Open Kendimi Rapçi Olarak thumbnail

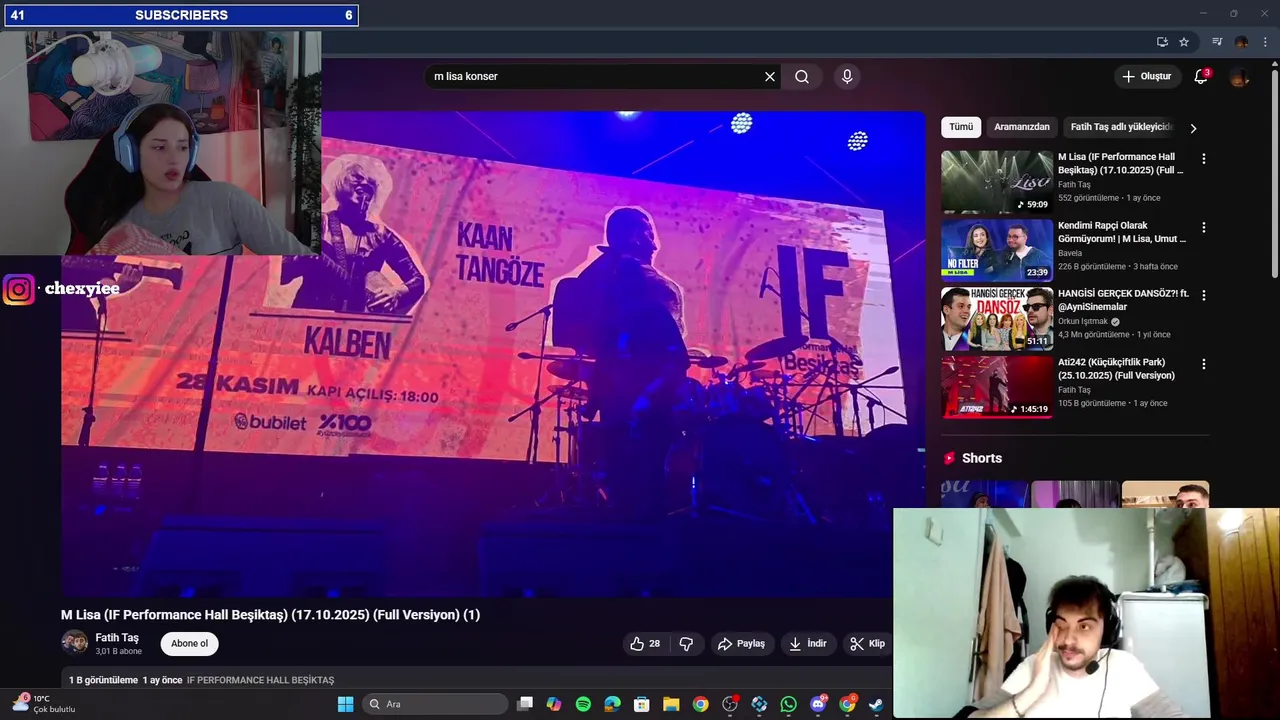pos(997,250)
